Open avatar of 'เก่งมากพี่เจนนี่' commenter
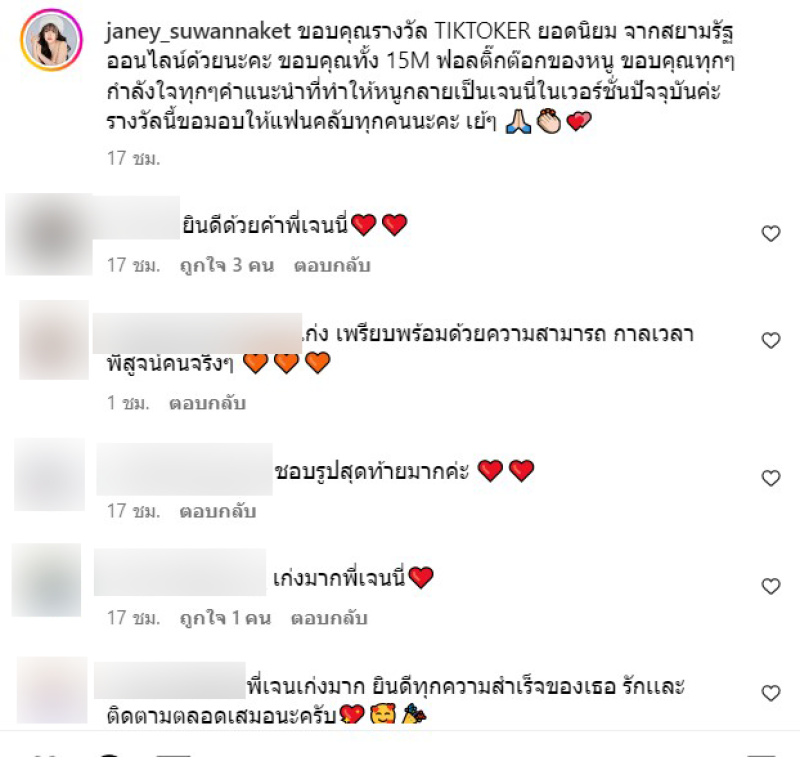Image resolution: width=800 pixels, height=757 pixels. pos(46,580)
